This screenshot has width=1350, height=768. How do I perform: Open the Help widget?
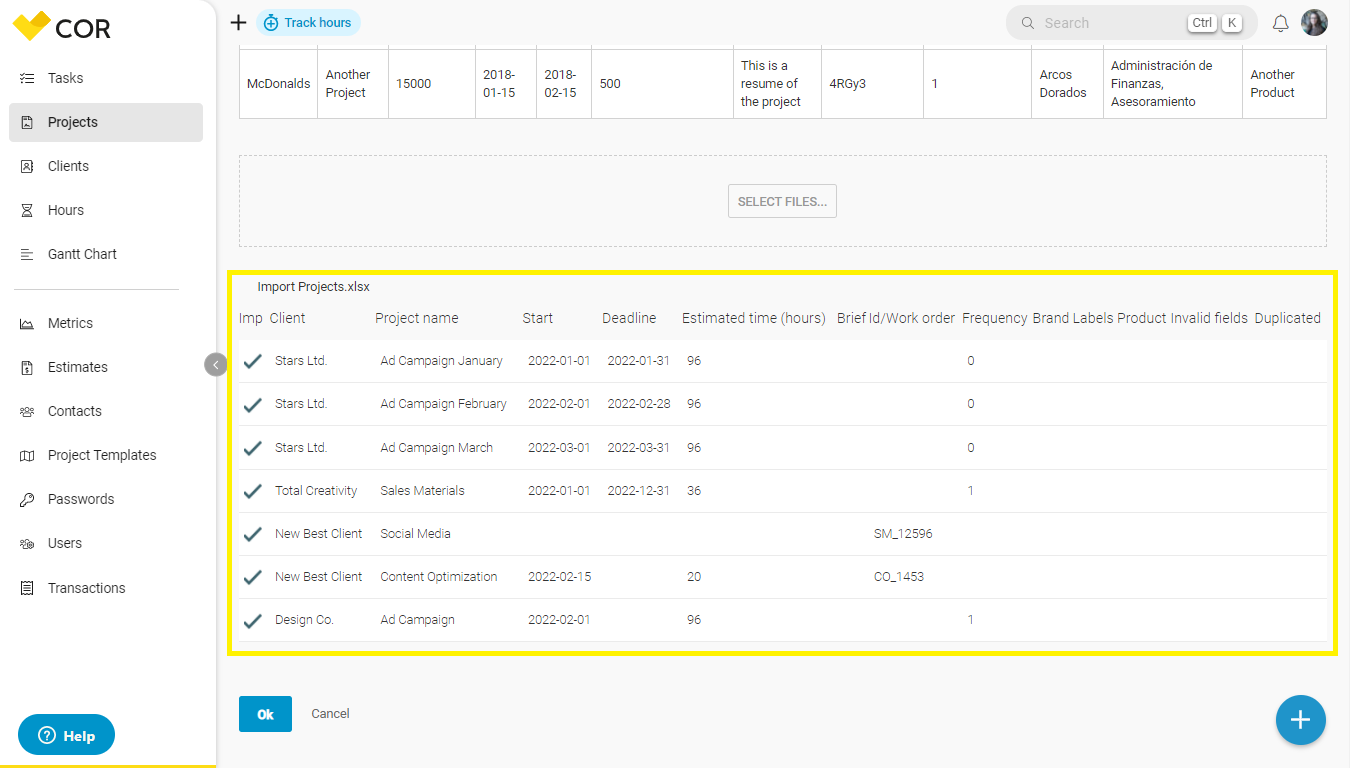(66, 736)
